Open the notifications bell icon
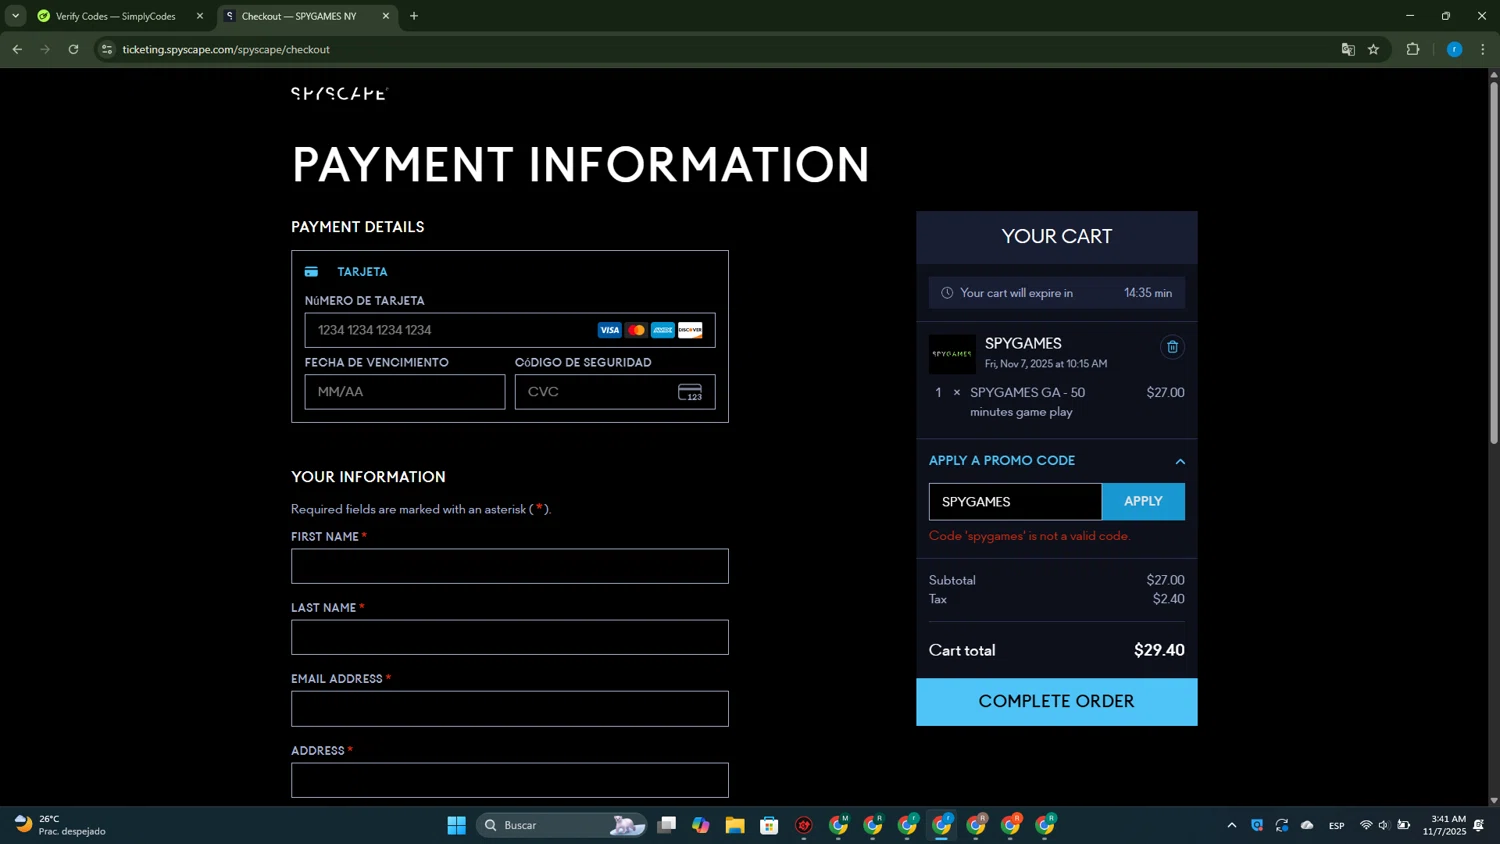1500x844 pixels. tap(1479, 825)
